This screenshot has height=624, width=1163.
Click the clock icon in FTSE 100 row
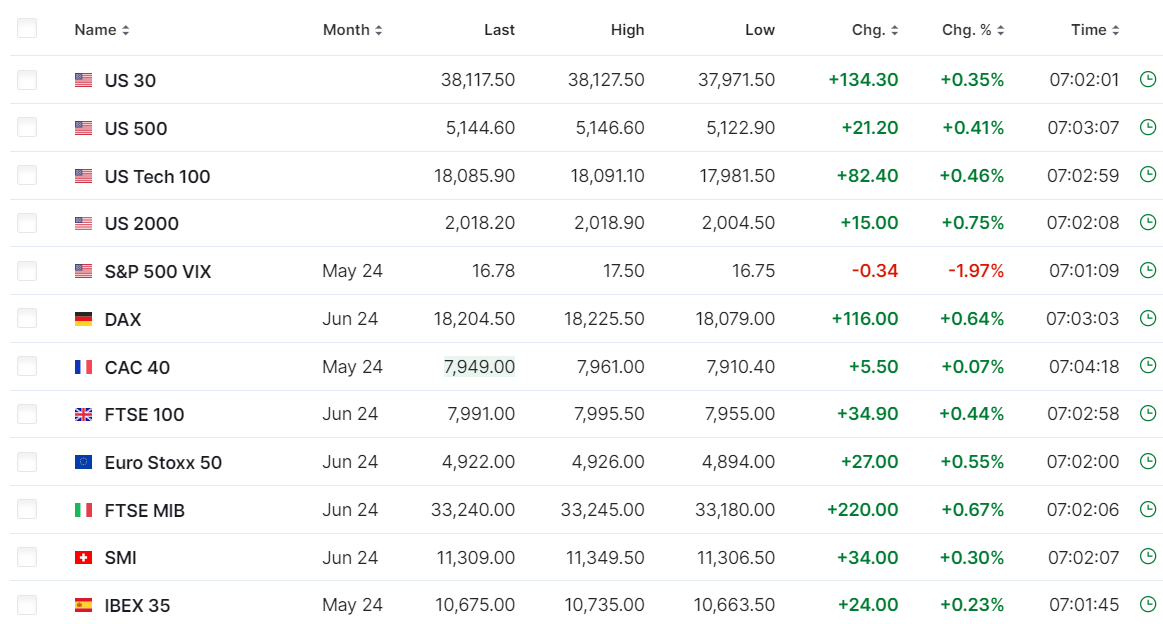tap(1147, 413)
